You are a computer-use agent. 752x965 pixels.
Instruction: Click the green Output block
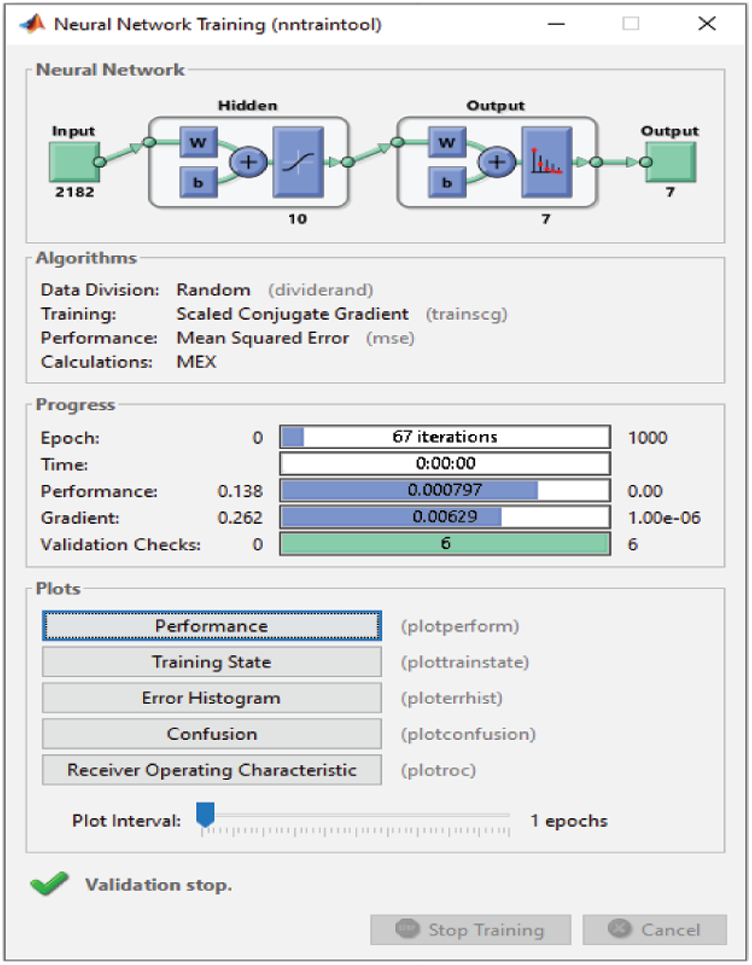(670, 161)
